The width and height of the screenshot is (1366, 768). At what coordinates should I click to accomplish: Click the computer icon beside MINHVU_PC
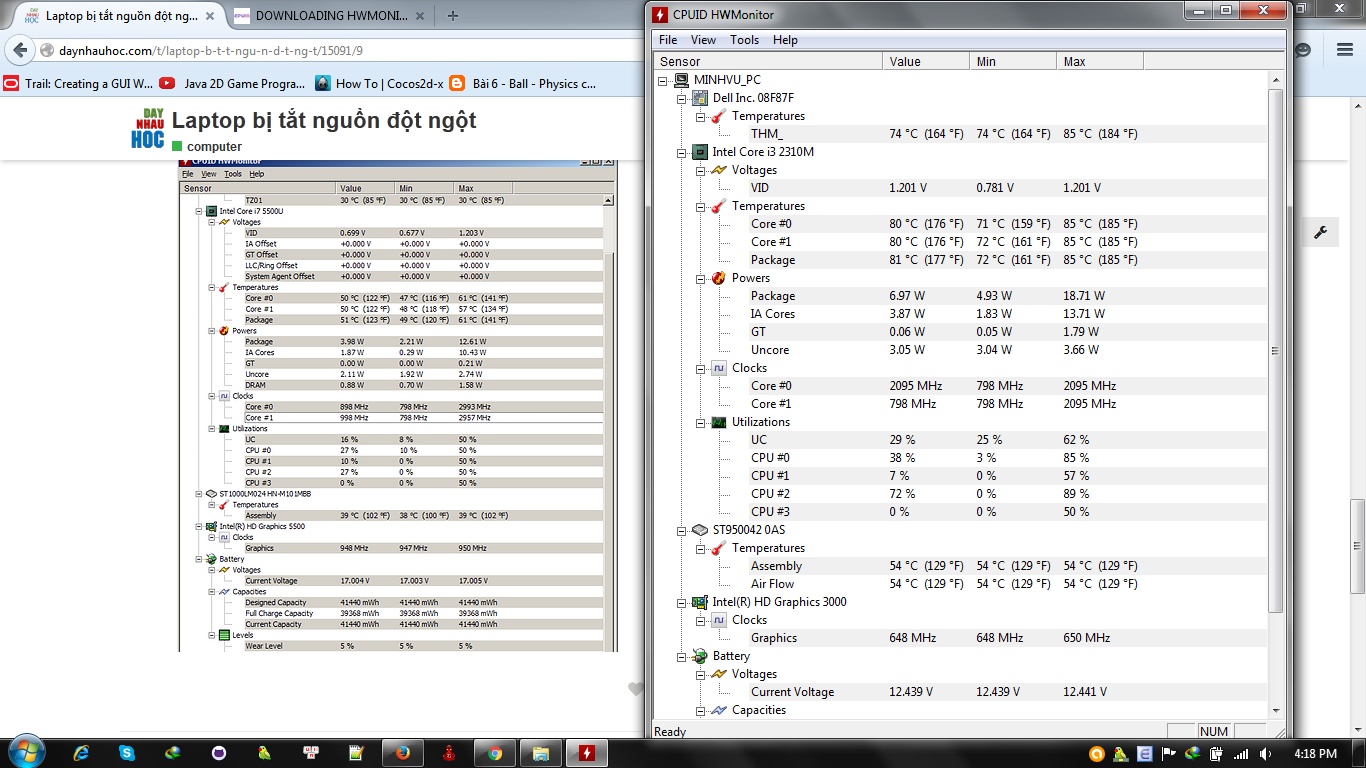pos(680,80)
